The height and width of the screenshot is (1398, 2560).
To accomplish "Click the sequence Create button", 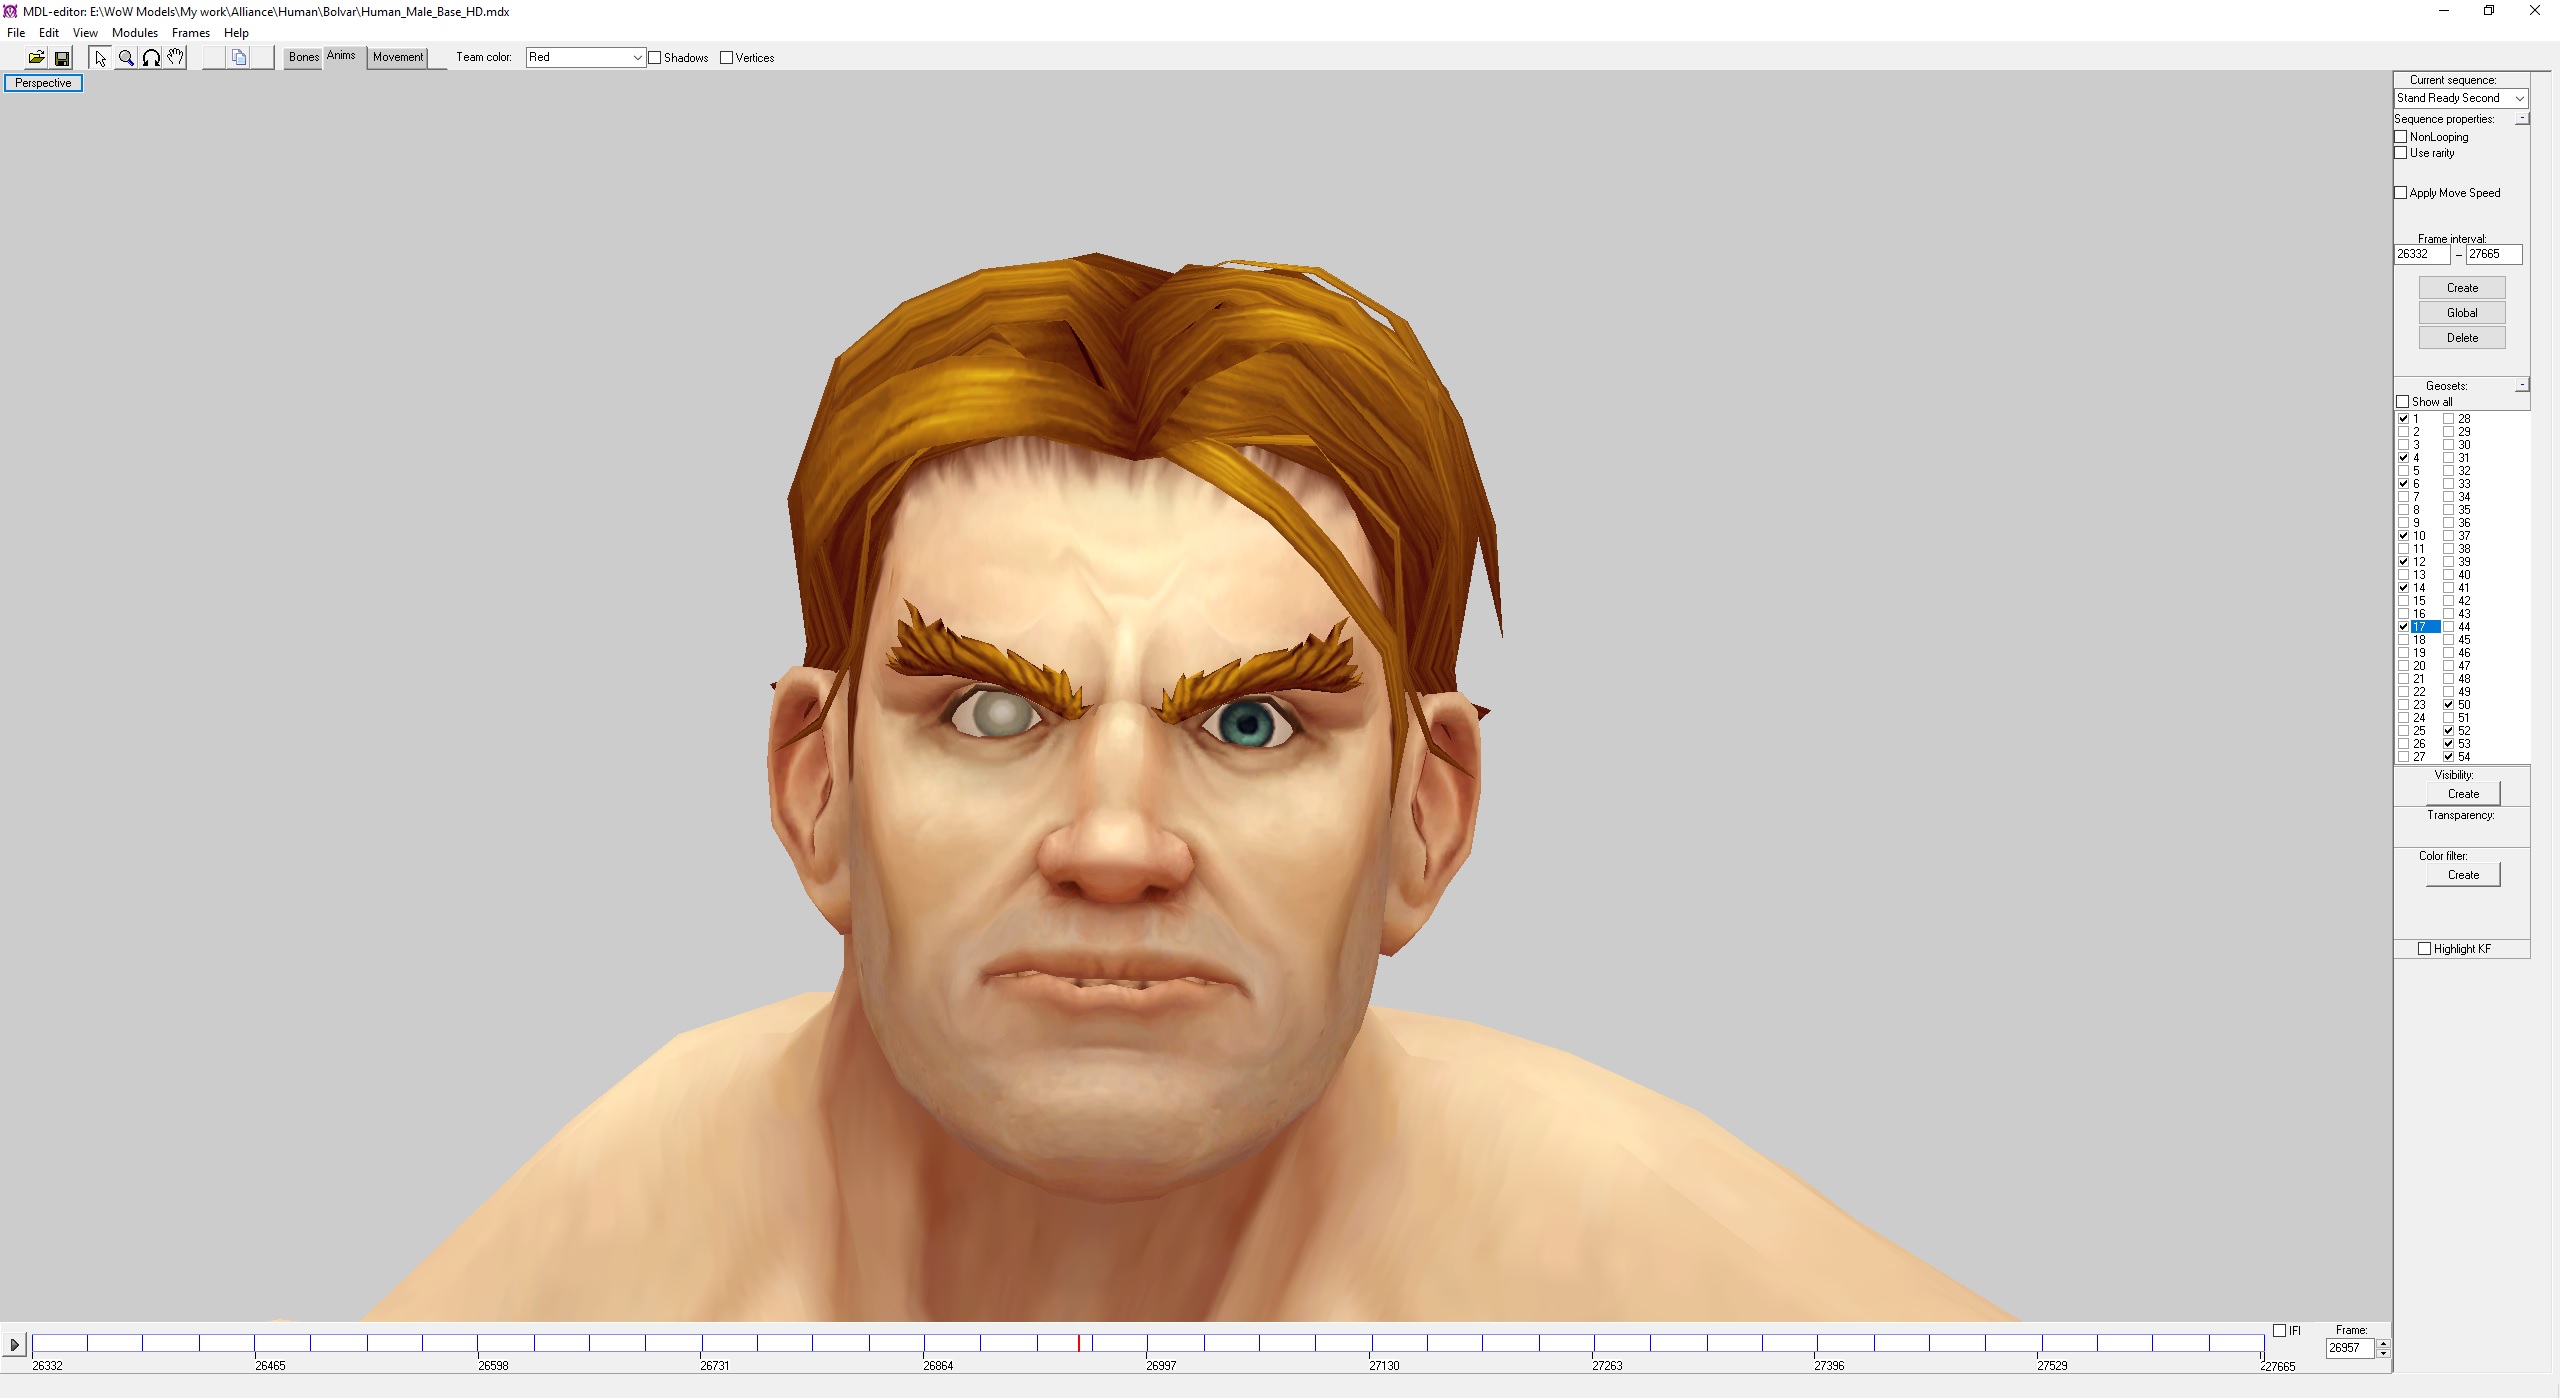I will point(2462,288).
